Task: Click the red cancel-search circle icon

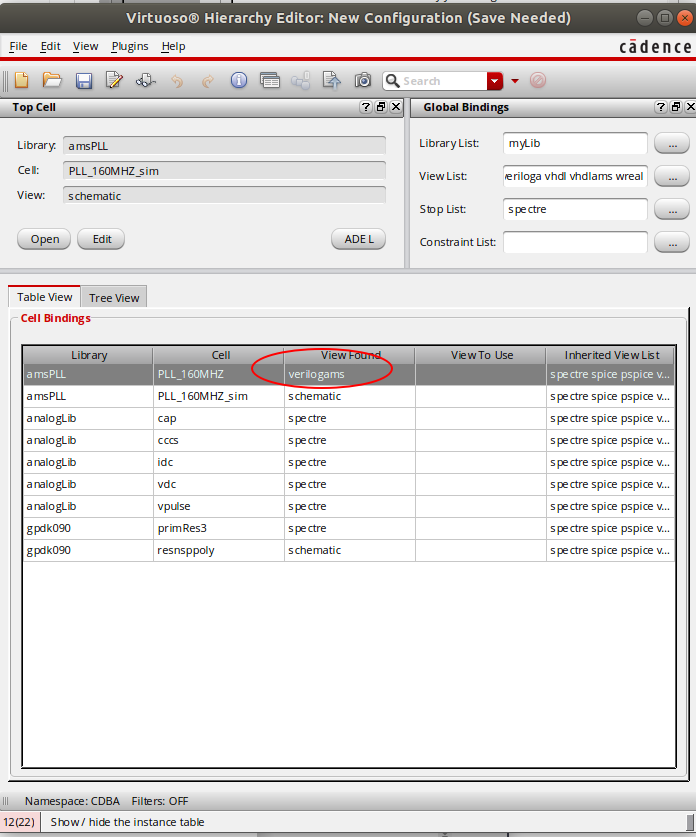Action: [x=538, y=81]
